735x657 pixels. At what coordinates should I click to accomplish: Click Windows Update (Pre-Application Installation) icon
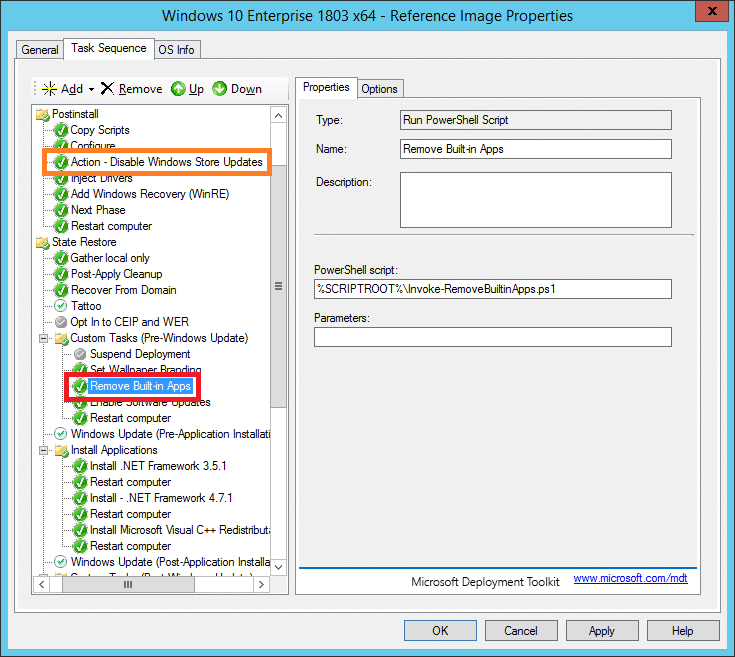(x=60, y=434)
